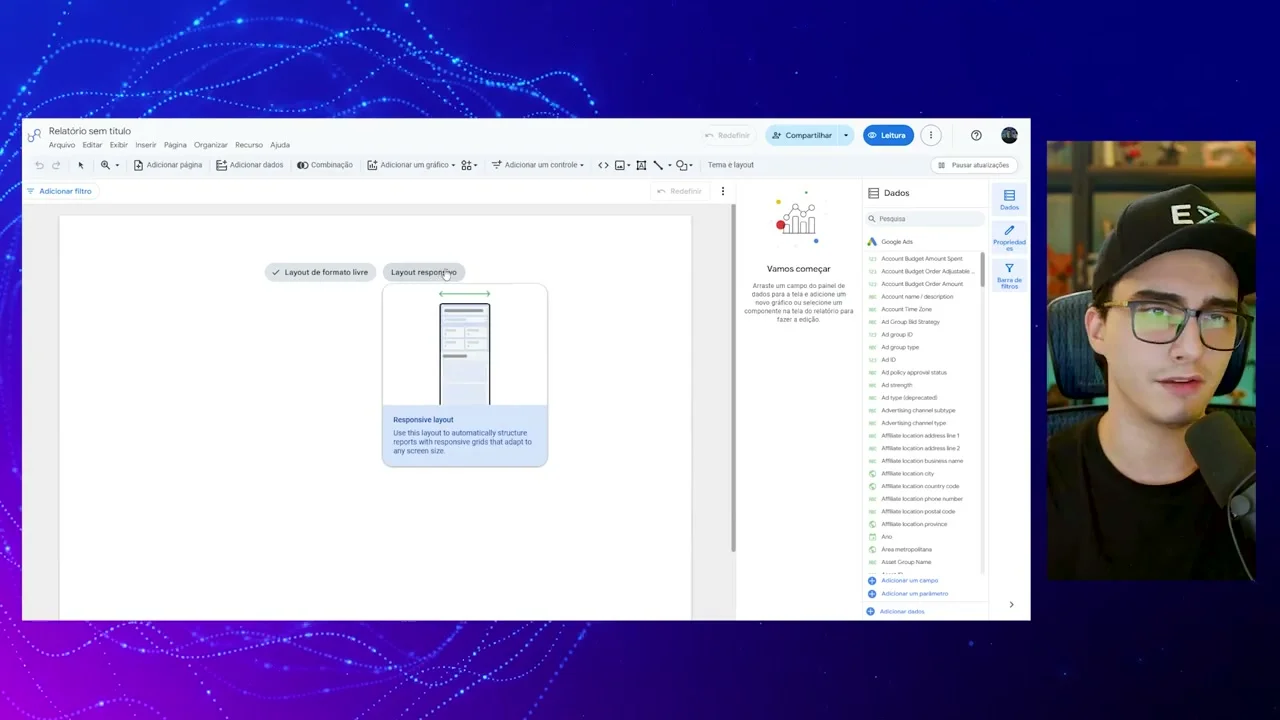Select the line drawing tool
The image size is (1280, 720).
coord(658,165)
